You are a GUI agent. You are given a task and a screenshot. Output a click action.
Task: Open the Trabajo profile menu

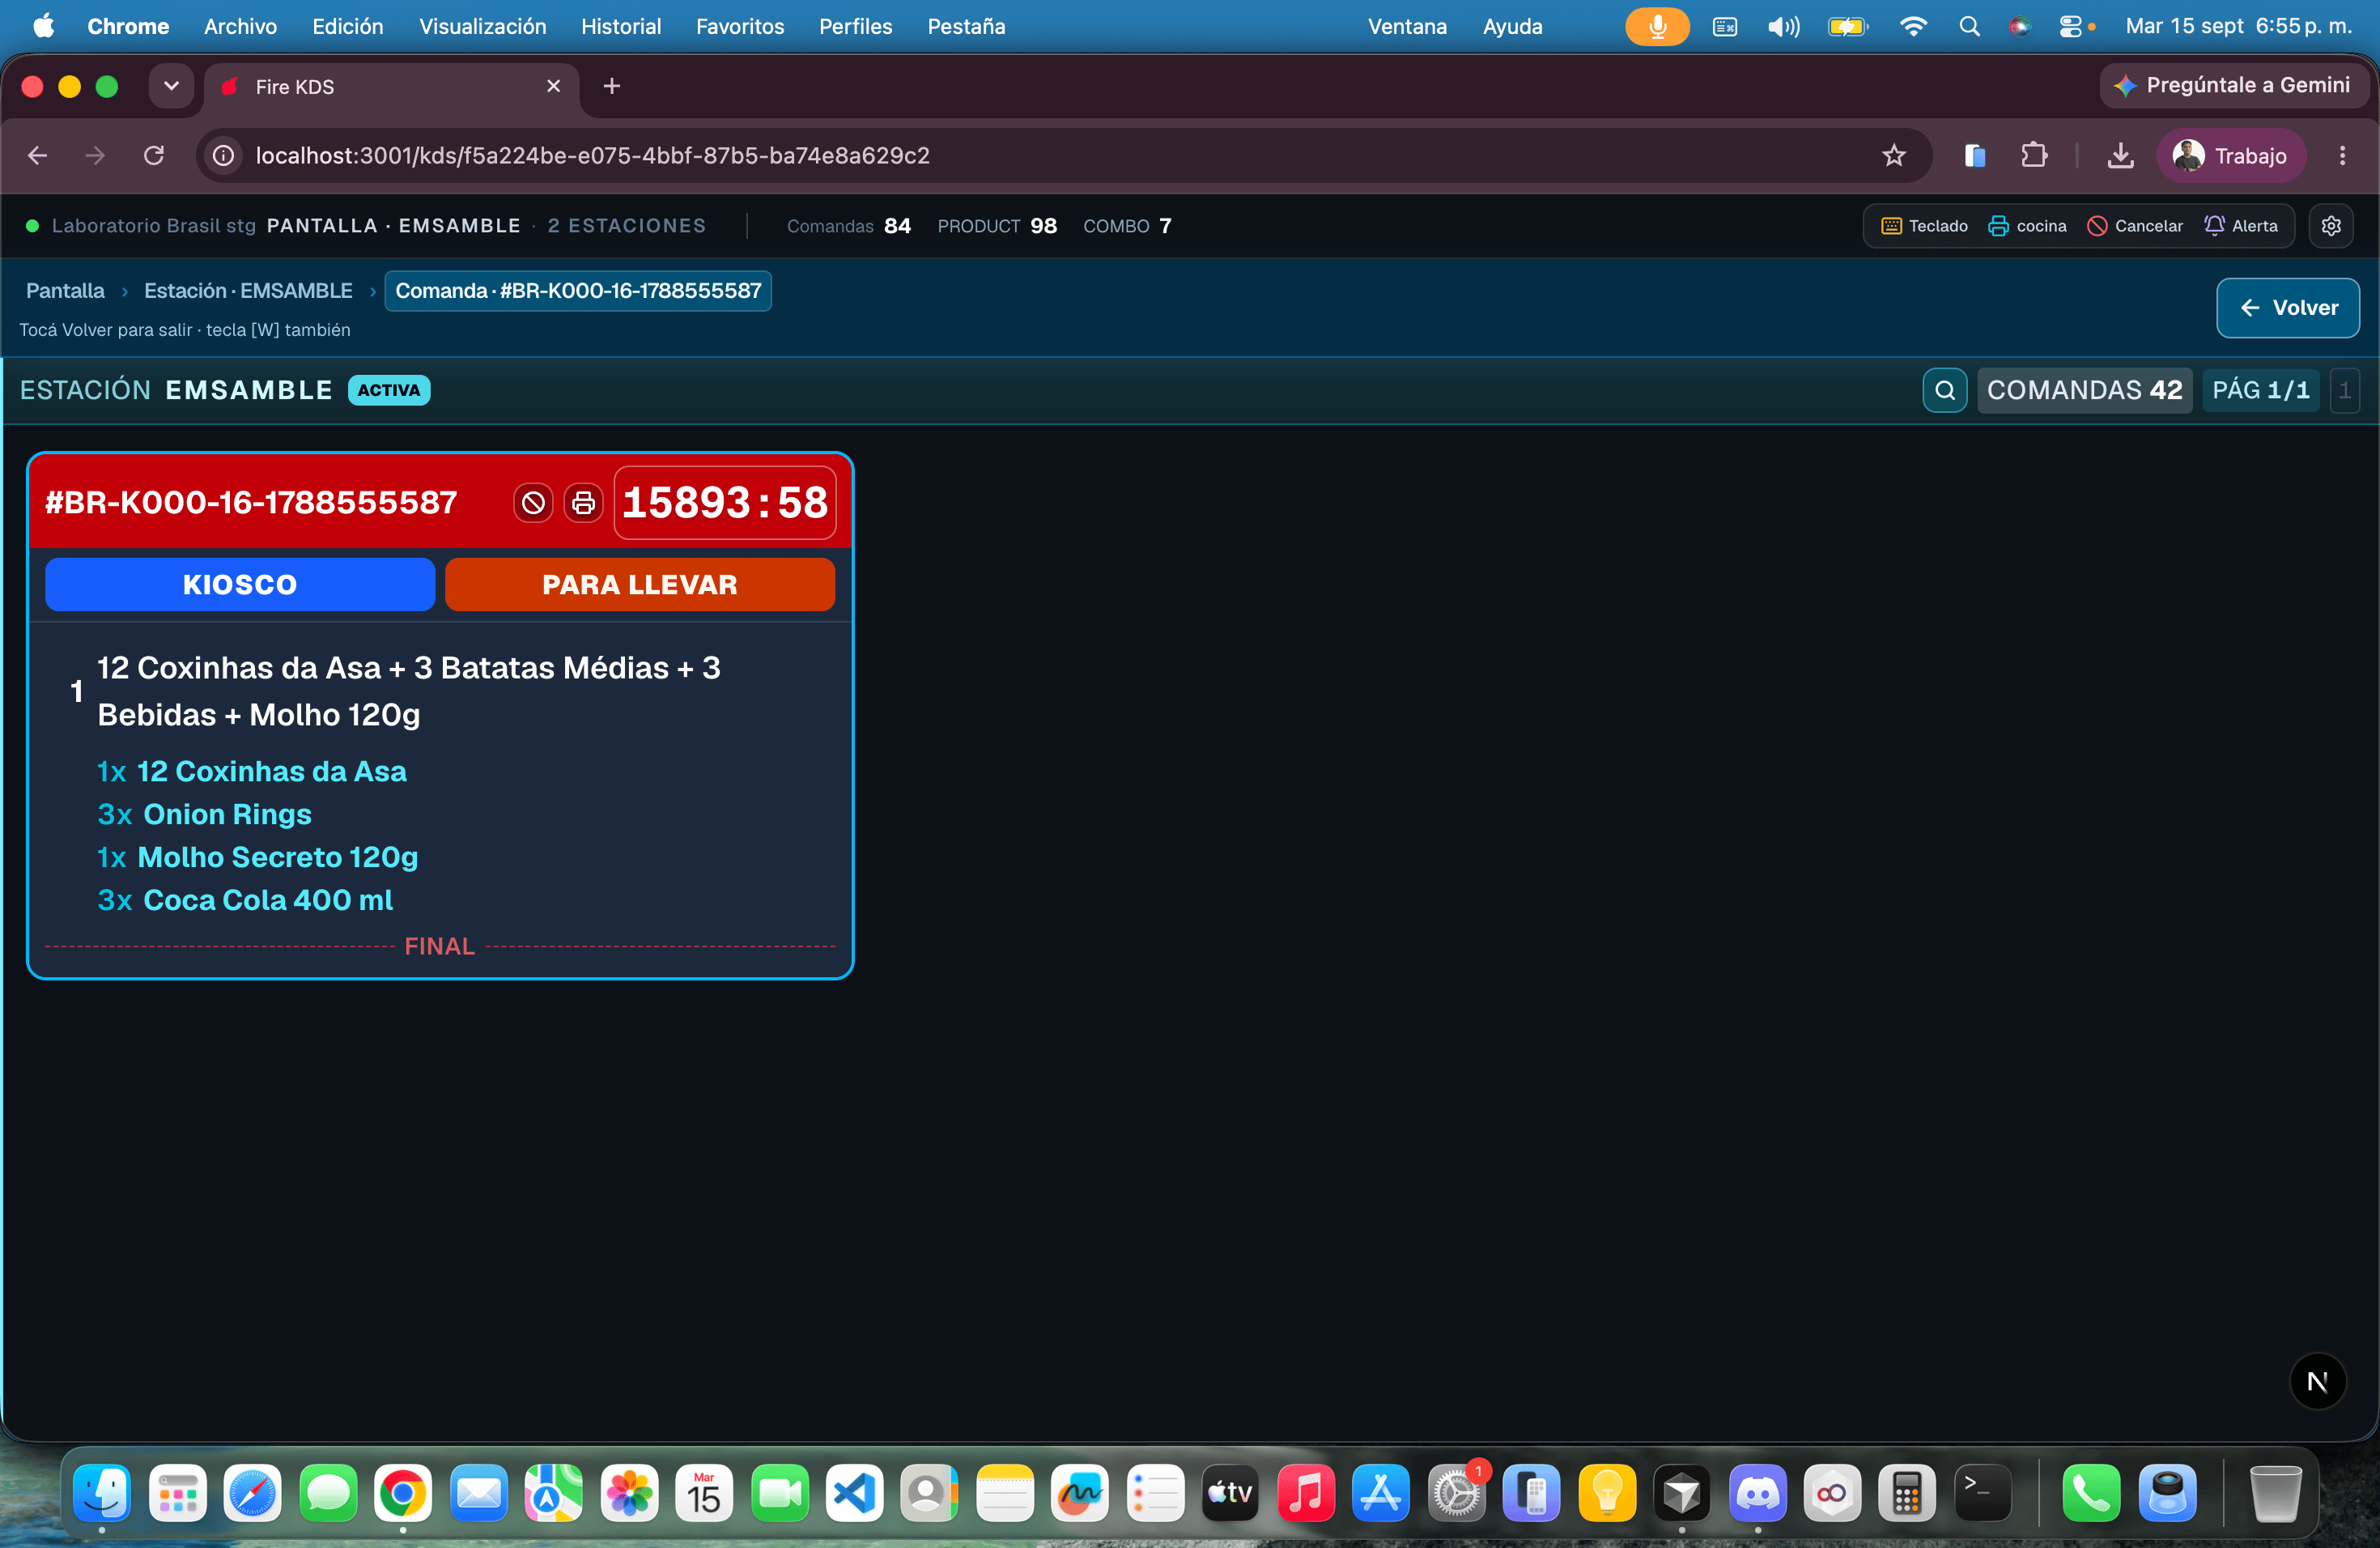tap(2230, 155)
